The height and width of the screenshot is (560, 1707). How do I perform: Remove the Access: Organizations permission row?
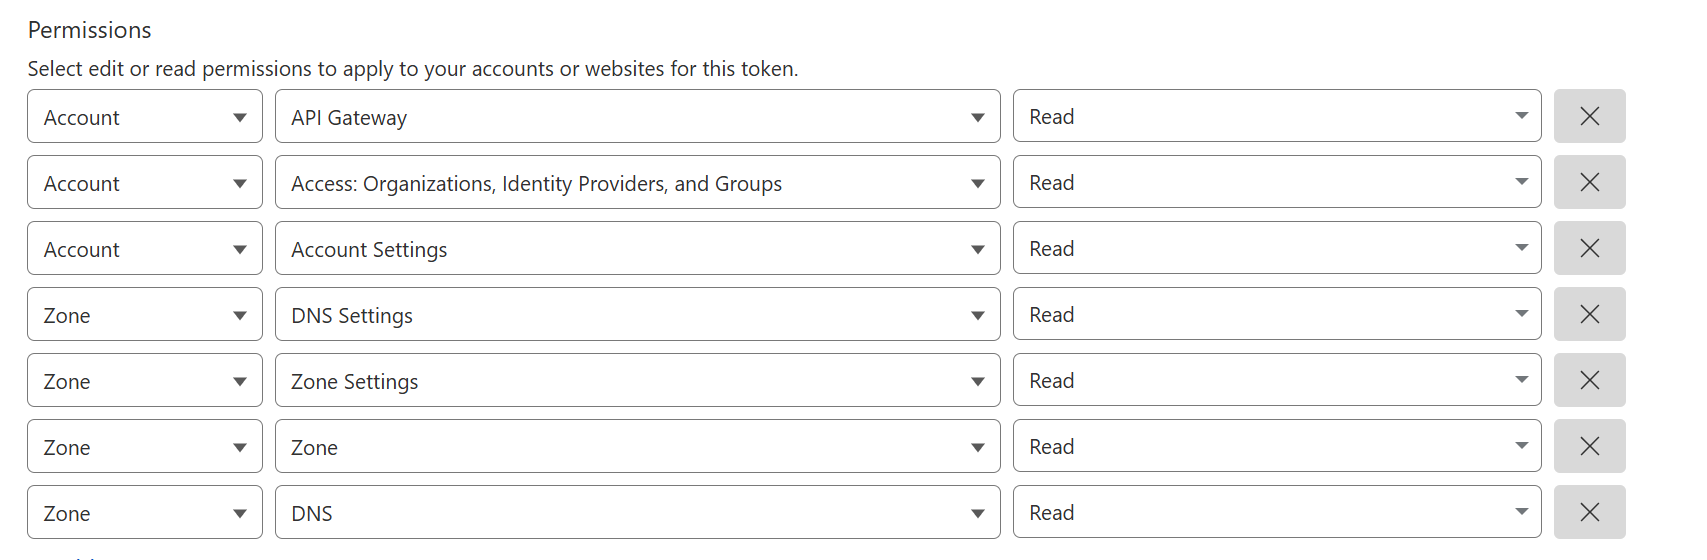(1589, 182)
